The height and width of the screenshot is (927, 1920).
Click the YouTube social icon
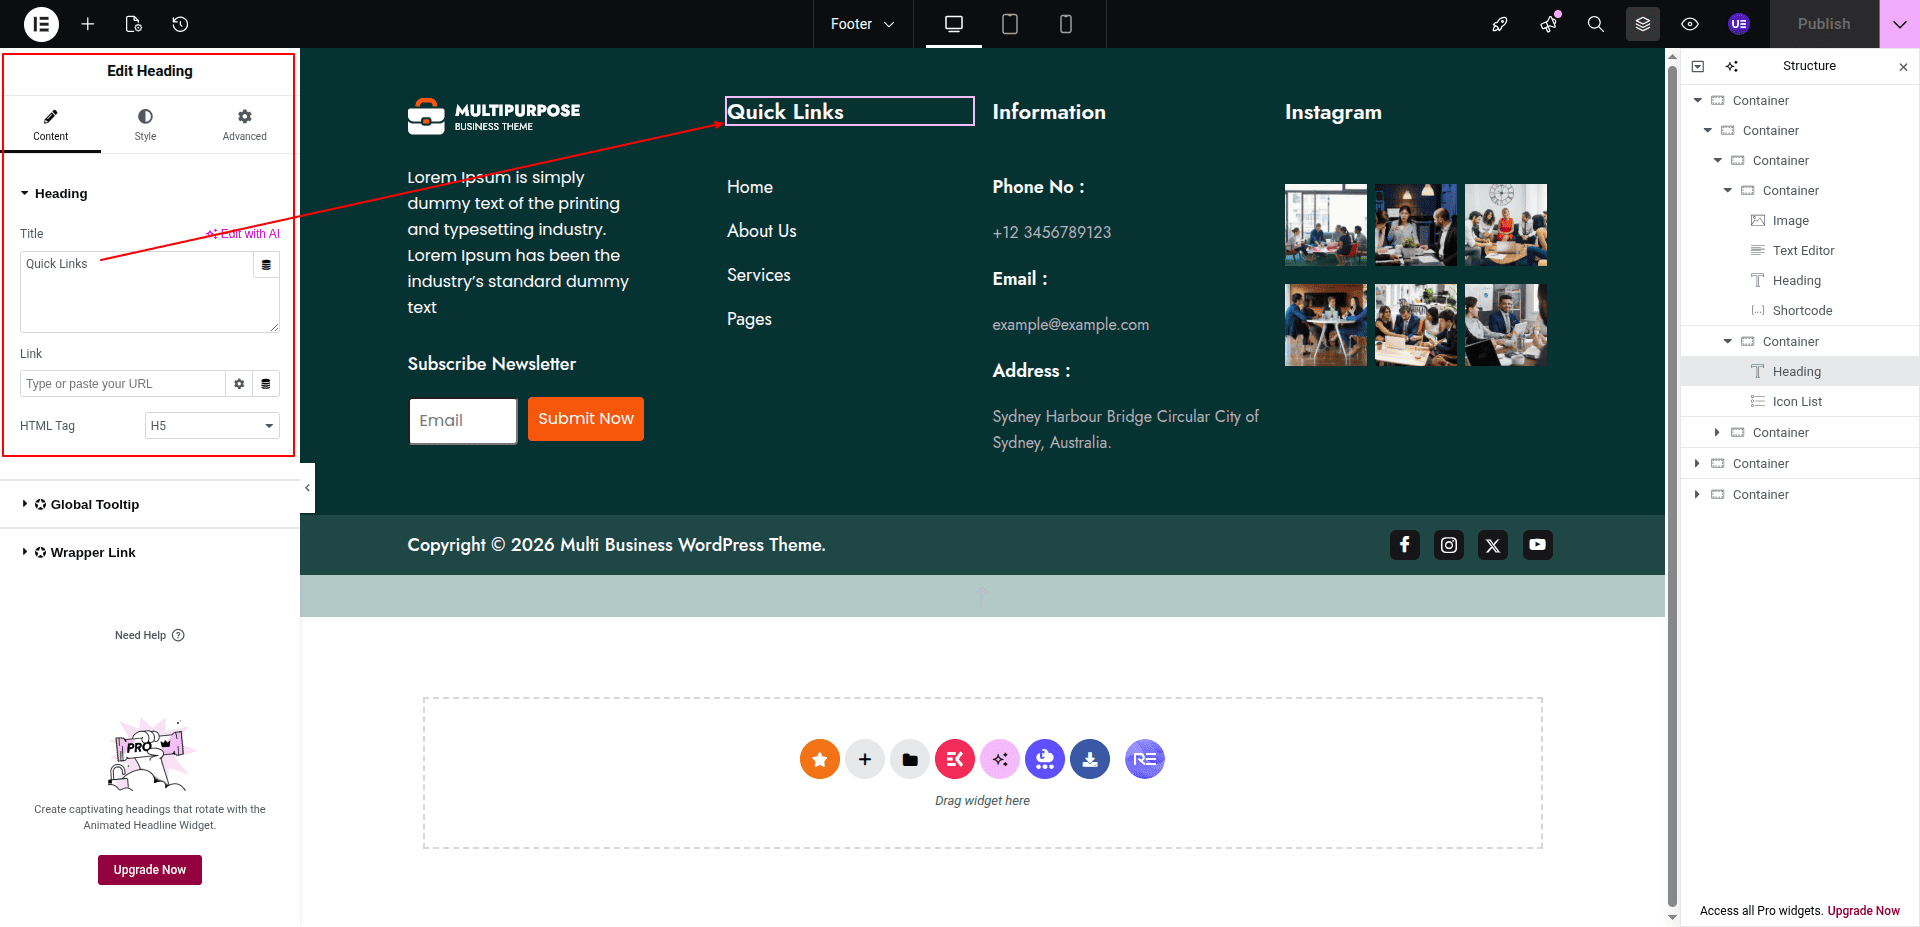pyautogui.click(x=1538, y=545)
